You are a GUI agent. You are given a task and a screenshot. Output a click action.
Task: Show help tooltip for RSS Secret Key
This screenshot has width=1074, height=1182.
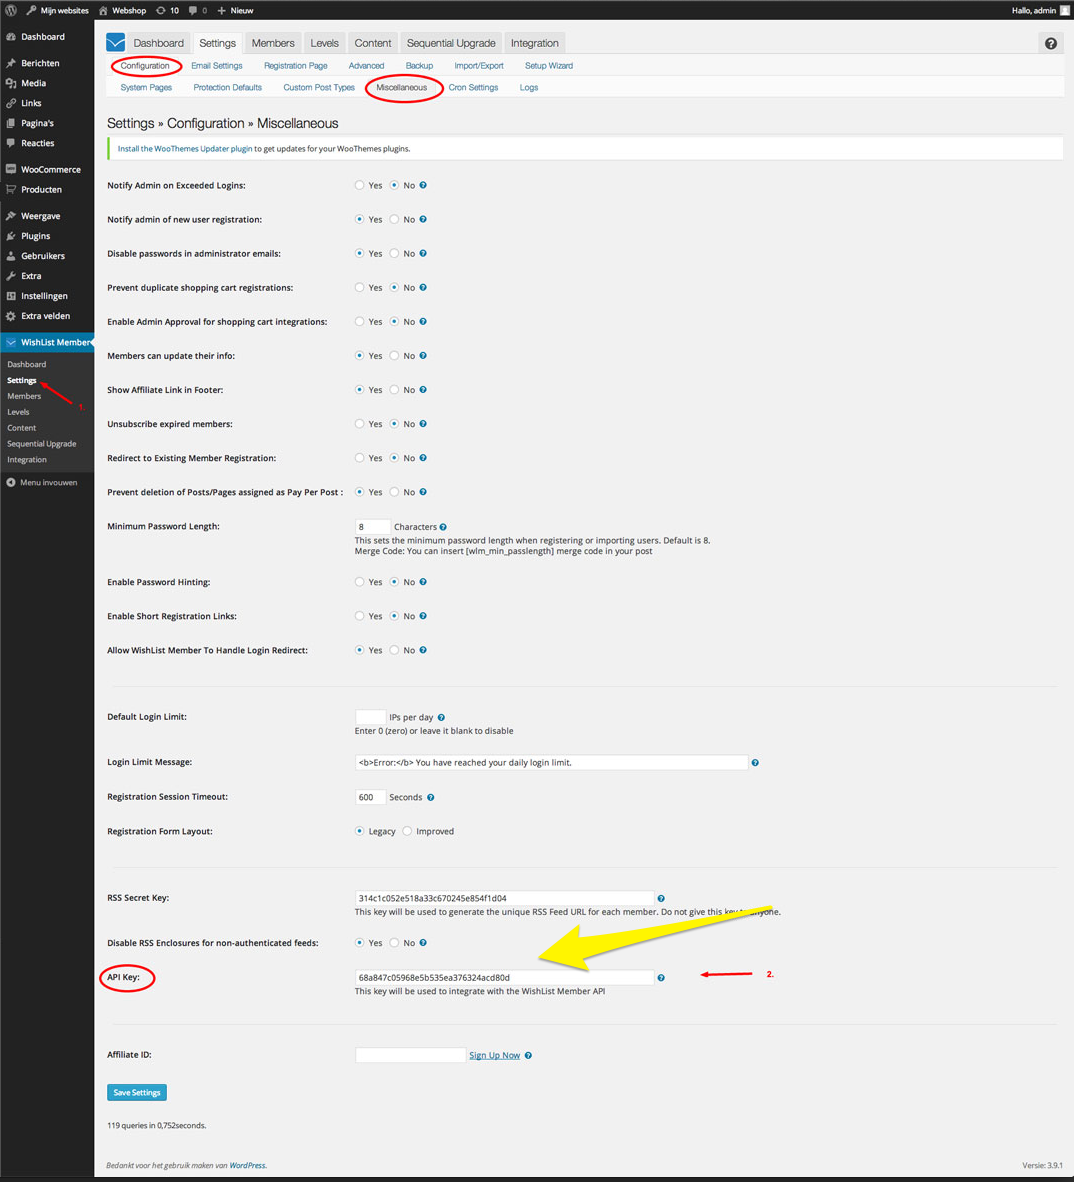[x=661, y=899]
